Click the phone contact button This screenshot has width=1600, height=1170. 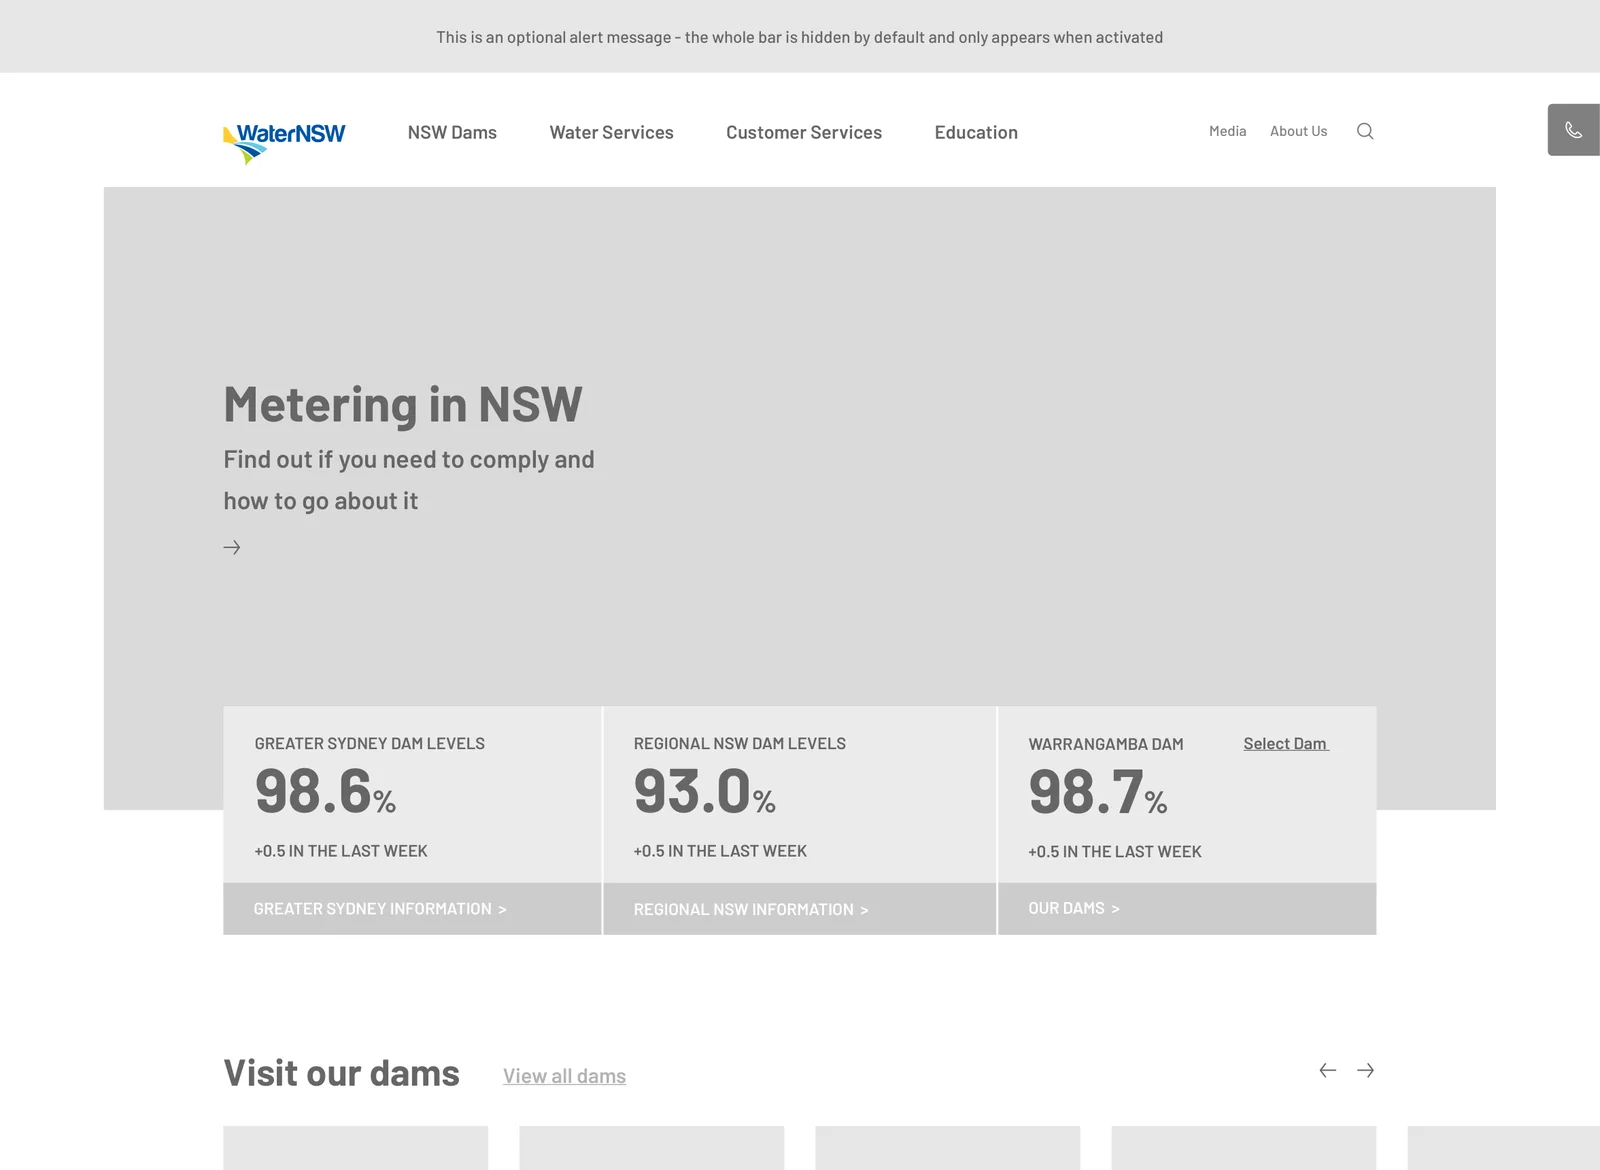[1574, 130]
